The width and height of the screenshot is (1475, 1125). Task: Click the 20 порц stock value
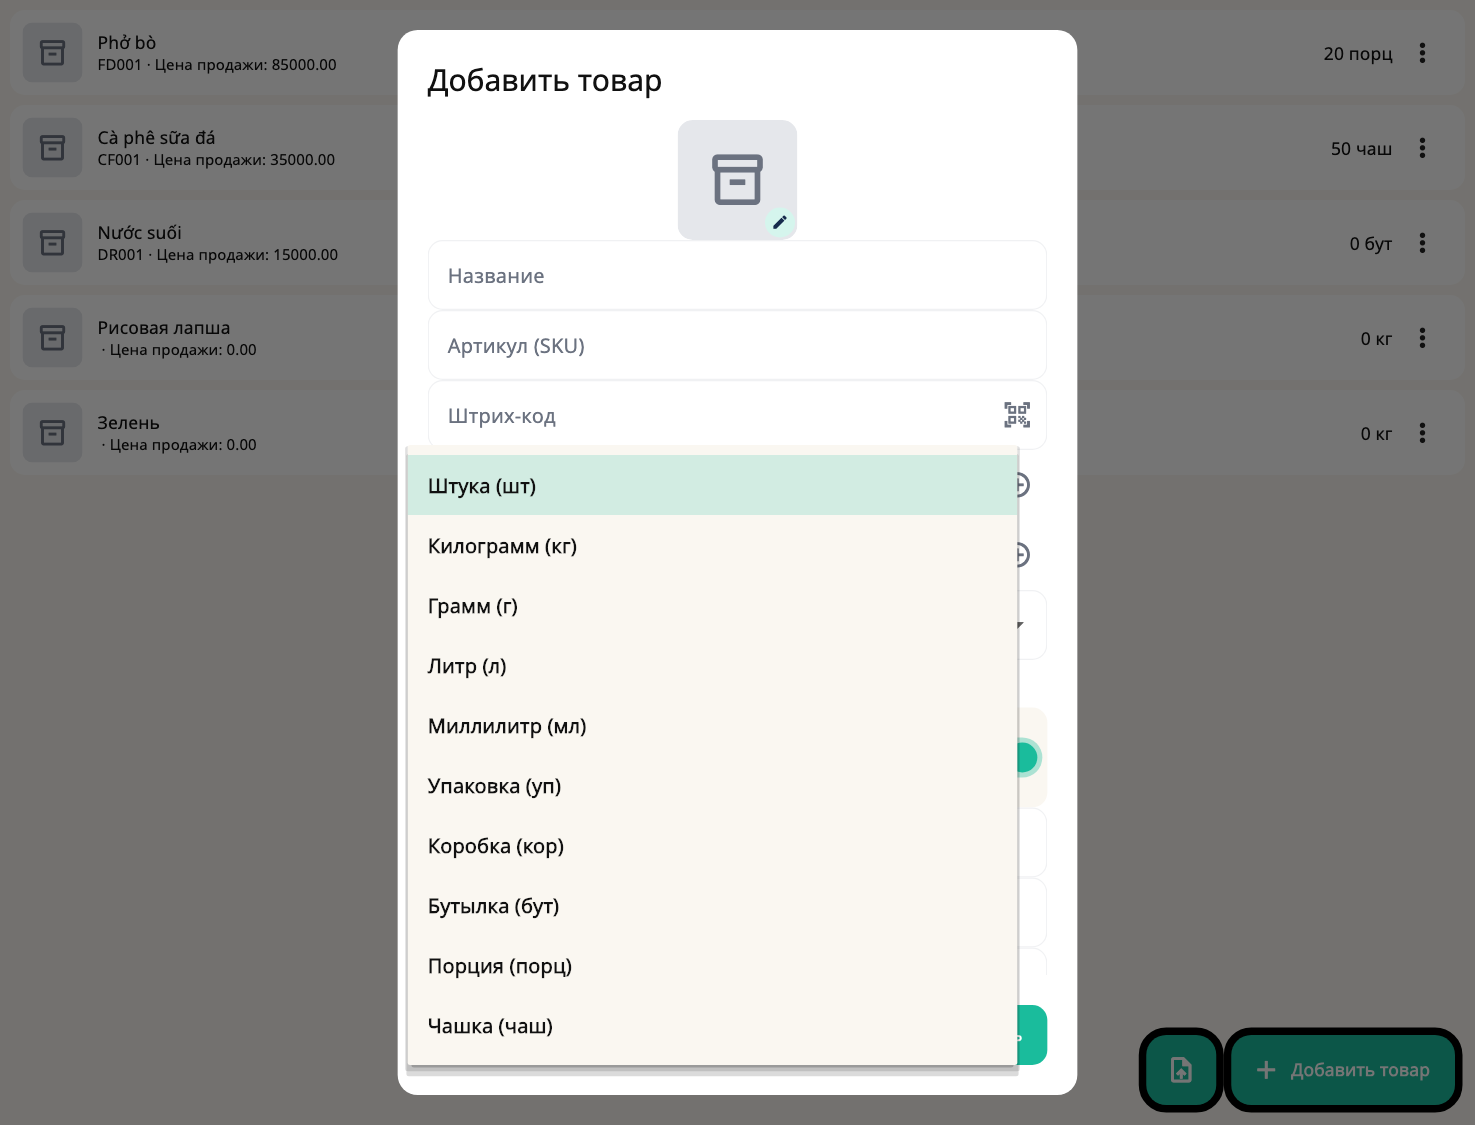1358,54
